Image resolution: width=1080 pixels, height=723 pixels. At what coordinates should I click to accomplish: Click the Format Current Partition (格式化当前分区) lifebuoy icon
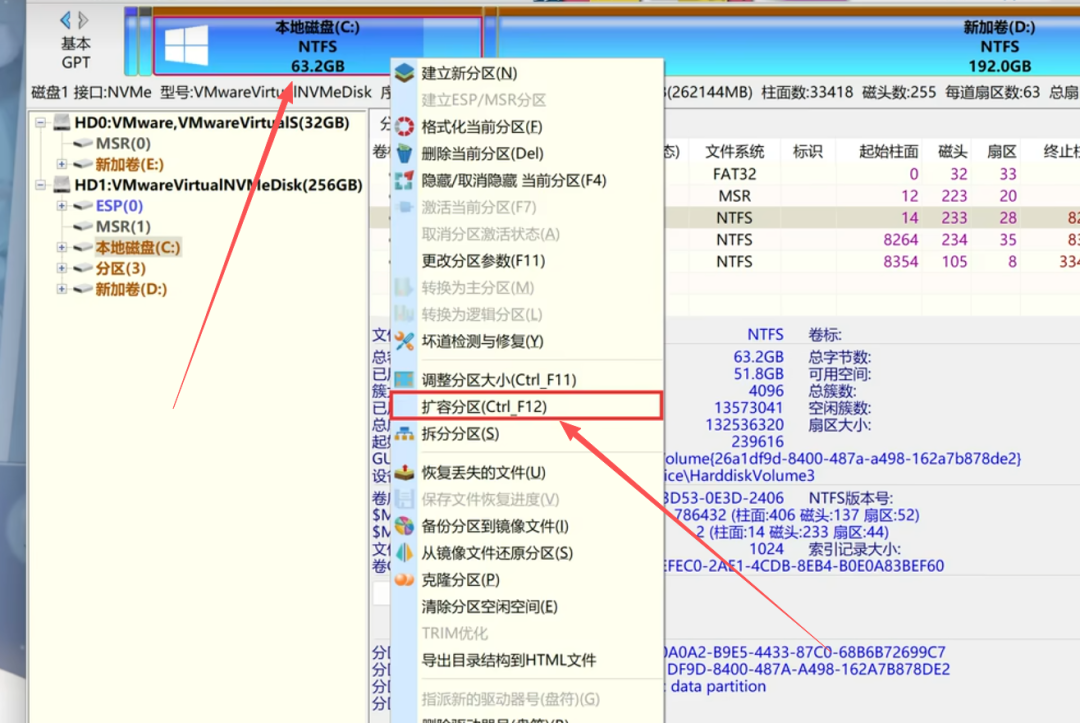[404, 127]
